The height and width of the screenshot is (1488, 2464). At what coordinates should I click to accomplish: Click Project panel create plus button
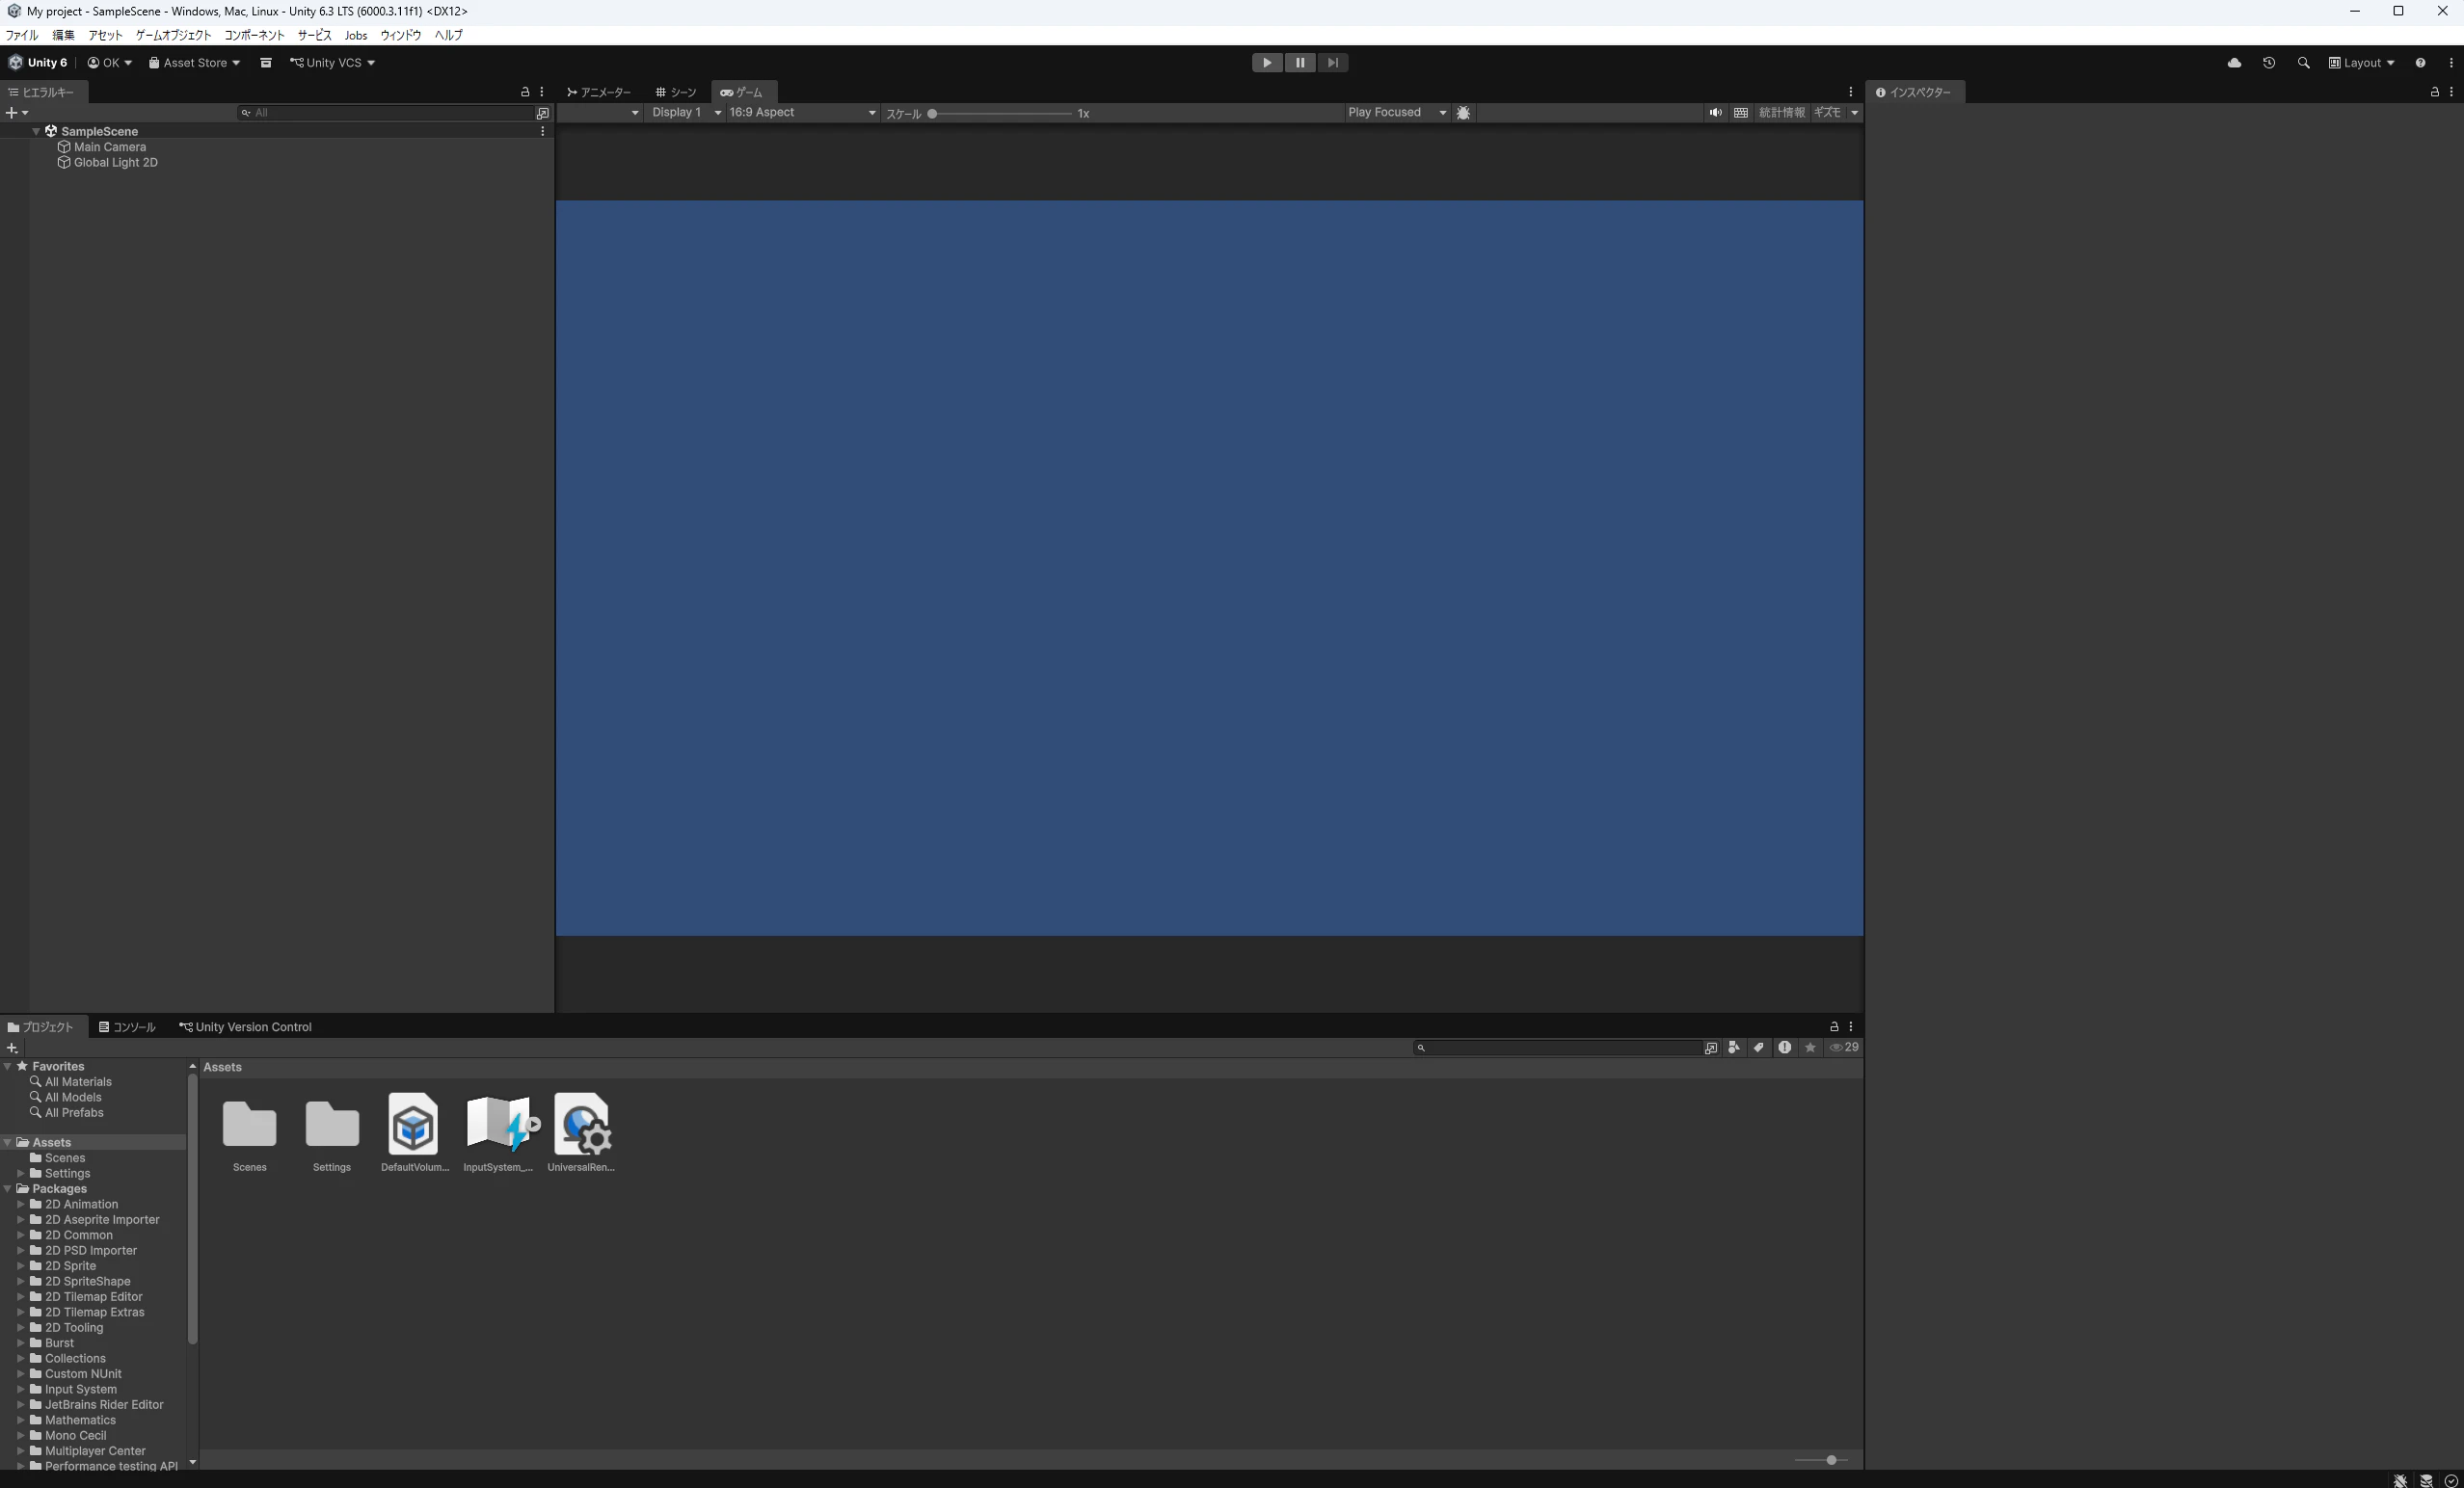12,1048
